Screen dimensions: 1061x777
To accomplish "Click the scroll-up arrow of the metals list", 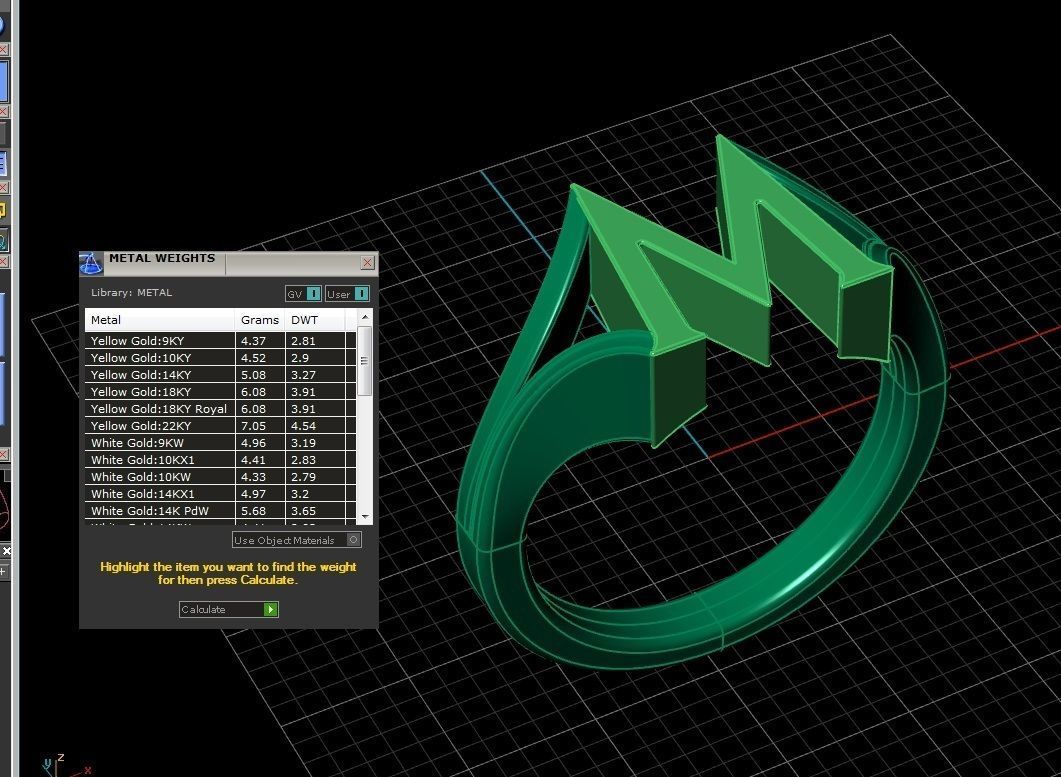I will coord(365,318).
